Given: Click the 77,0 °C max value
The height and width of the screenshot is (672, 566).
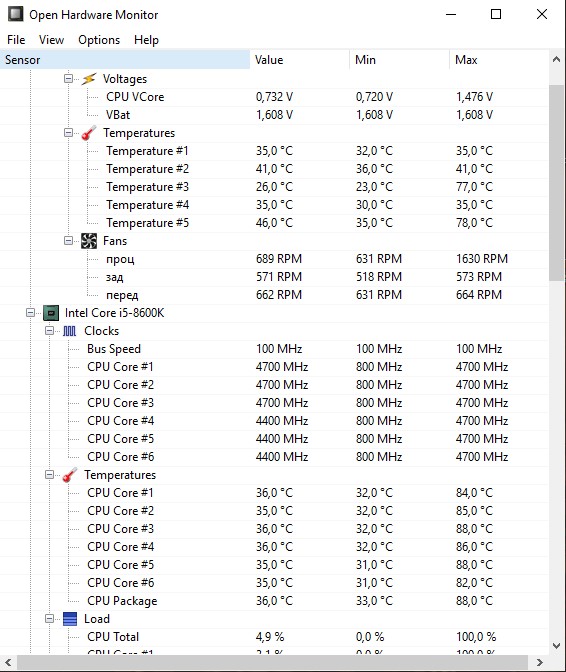Looking at the screenshot, I should click(x=474, y=187).
